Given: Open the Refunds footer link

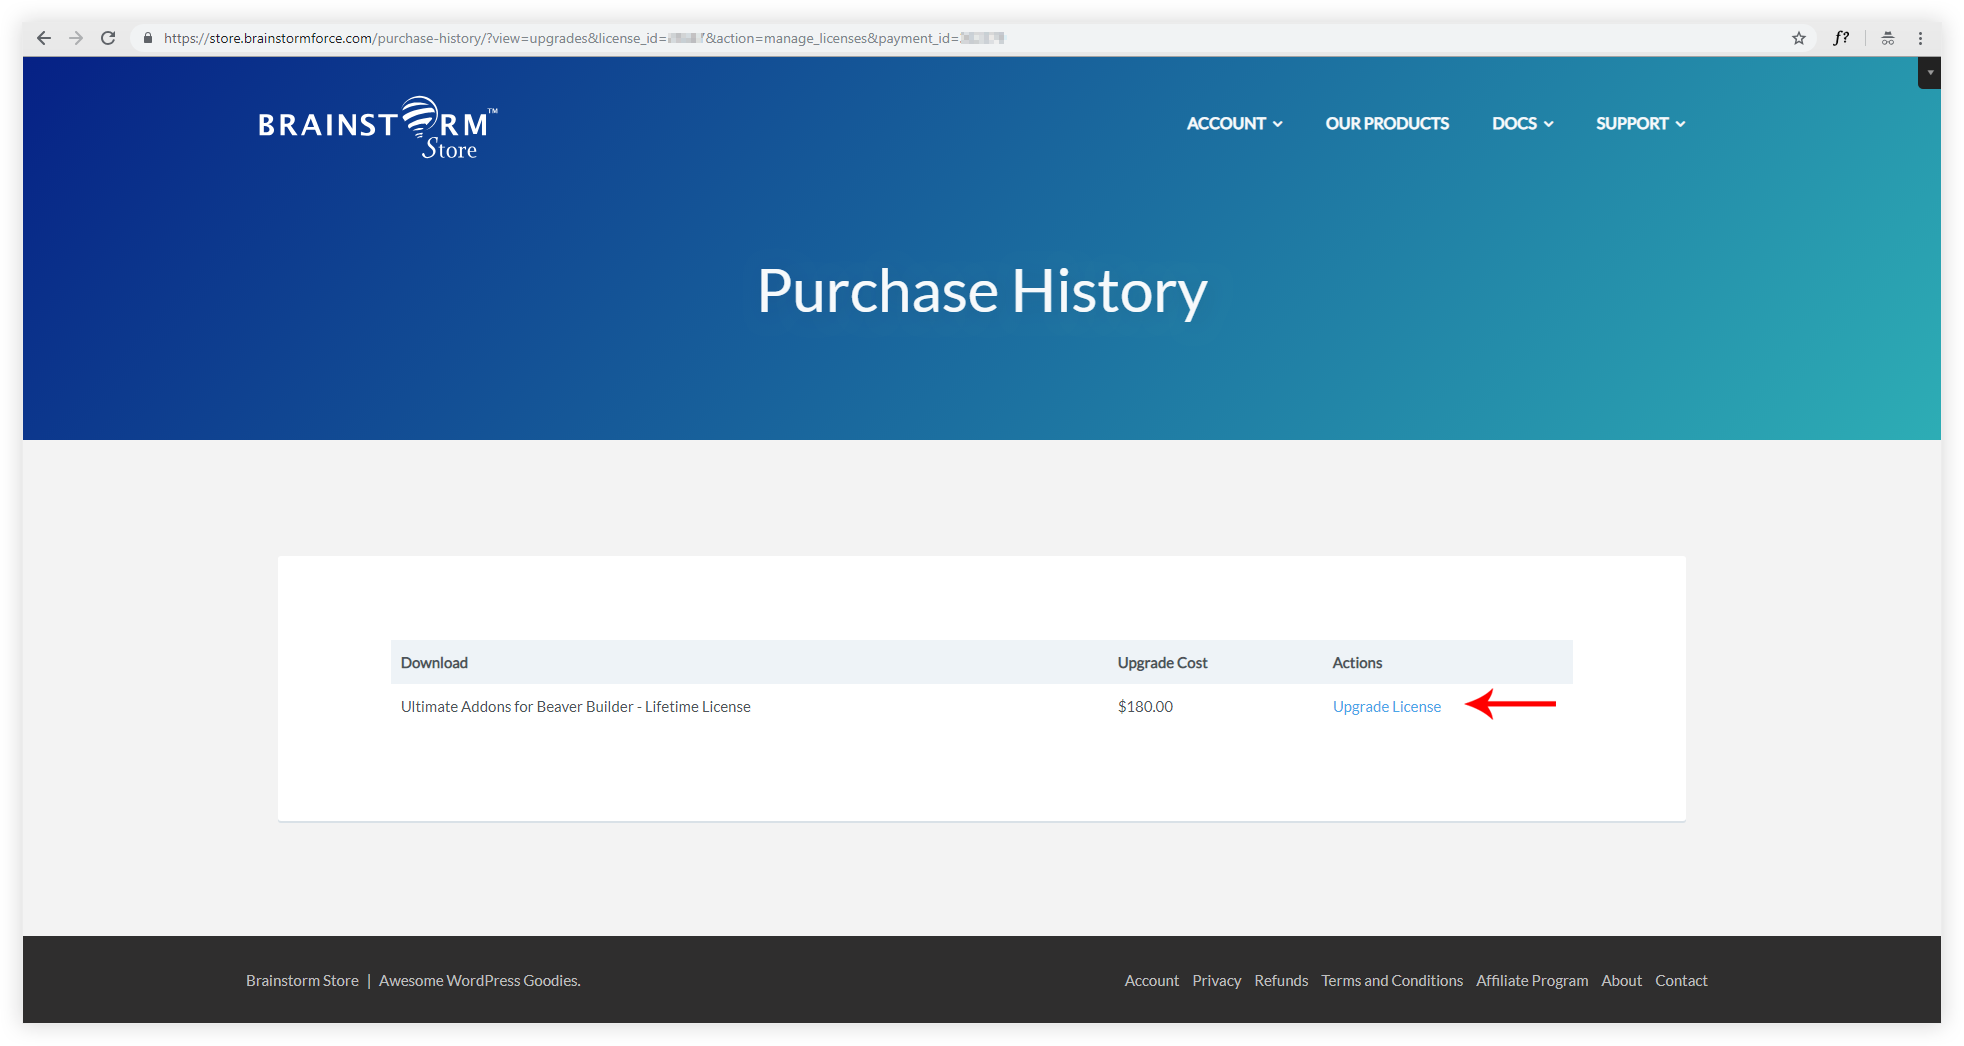Looking at the screenshot, I should [x=1281, y=981].
